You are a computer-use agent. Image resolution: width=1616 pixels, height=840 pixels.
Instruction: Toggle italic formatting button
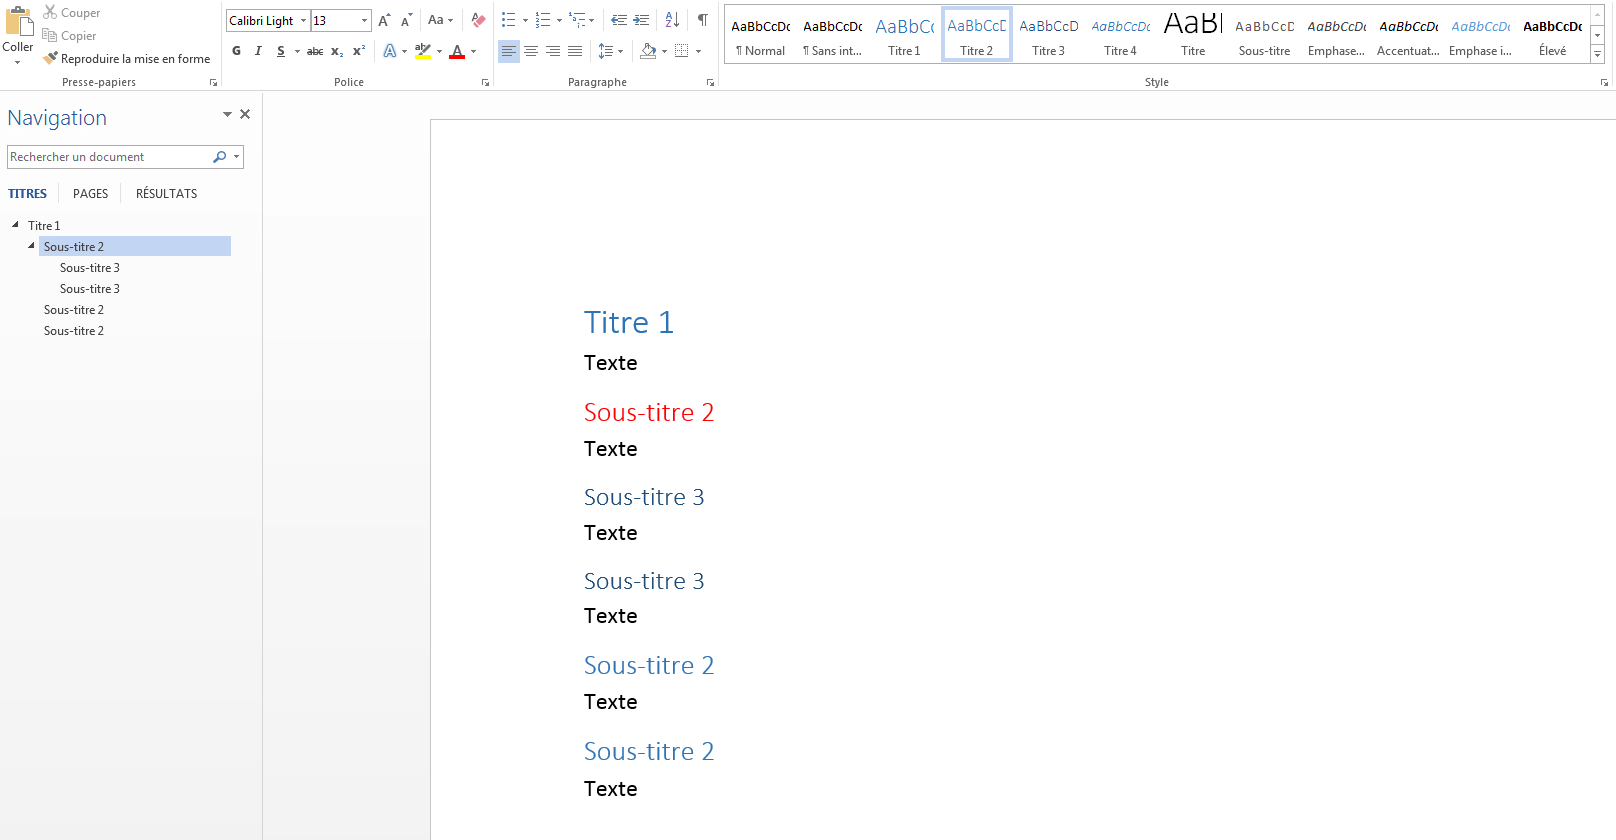(x=258, y=51)
